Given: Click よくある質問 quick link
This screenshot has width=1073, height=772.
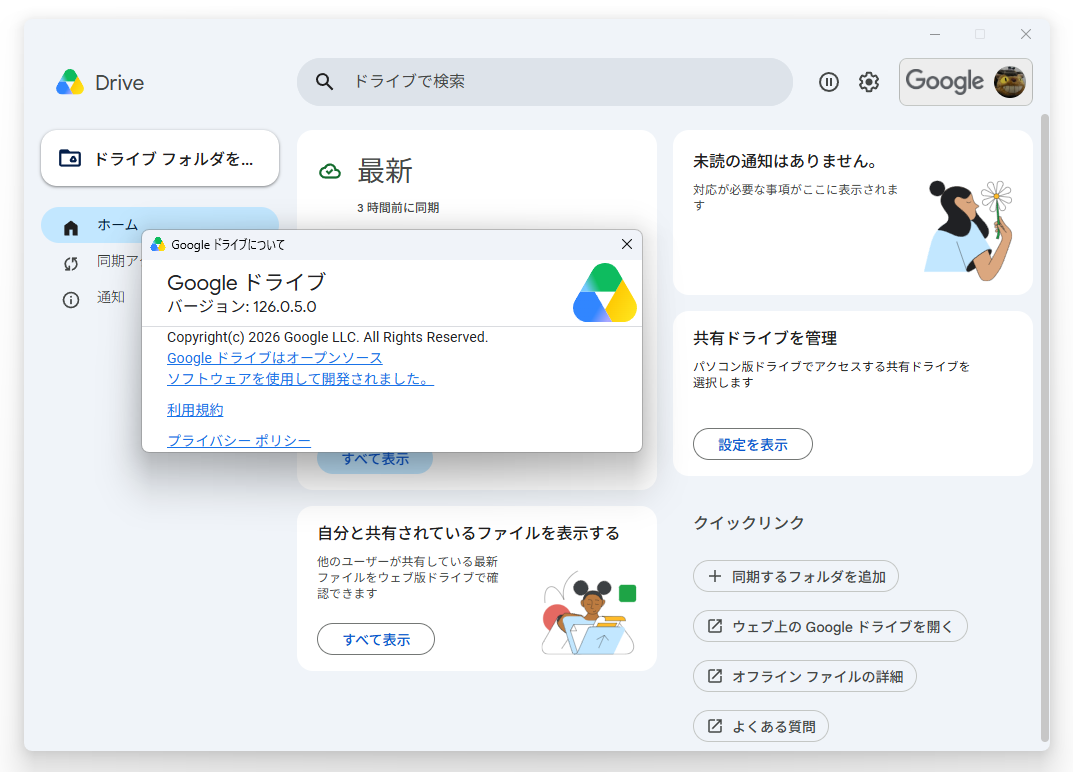Looking at the screenshot, I should [761, 726].
